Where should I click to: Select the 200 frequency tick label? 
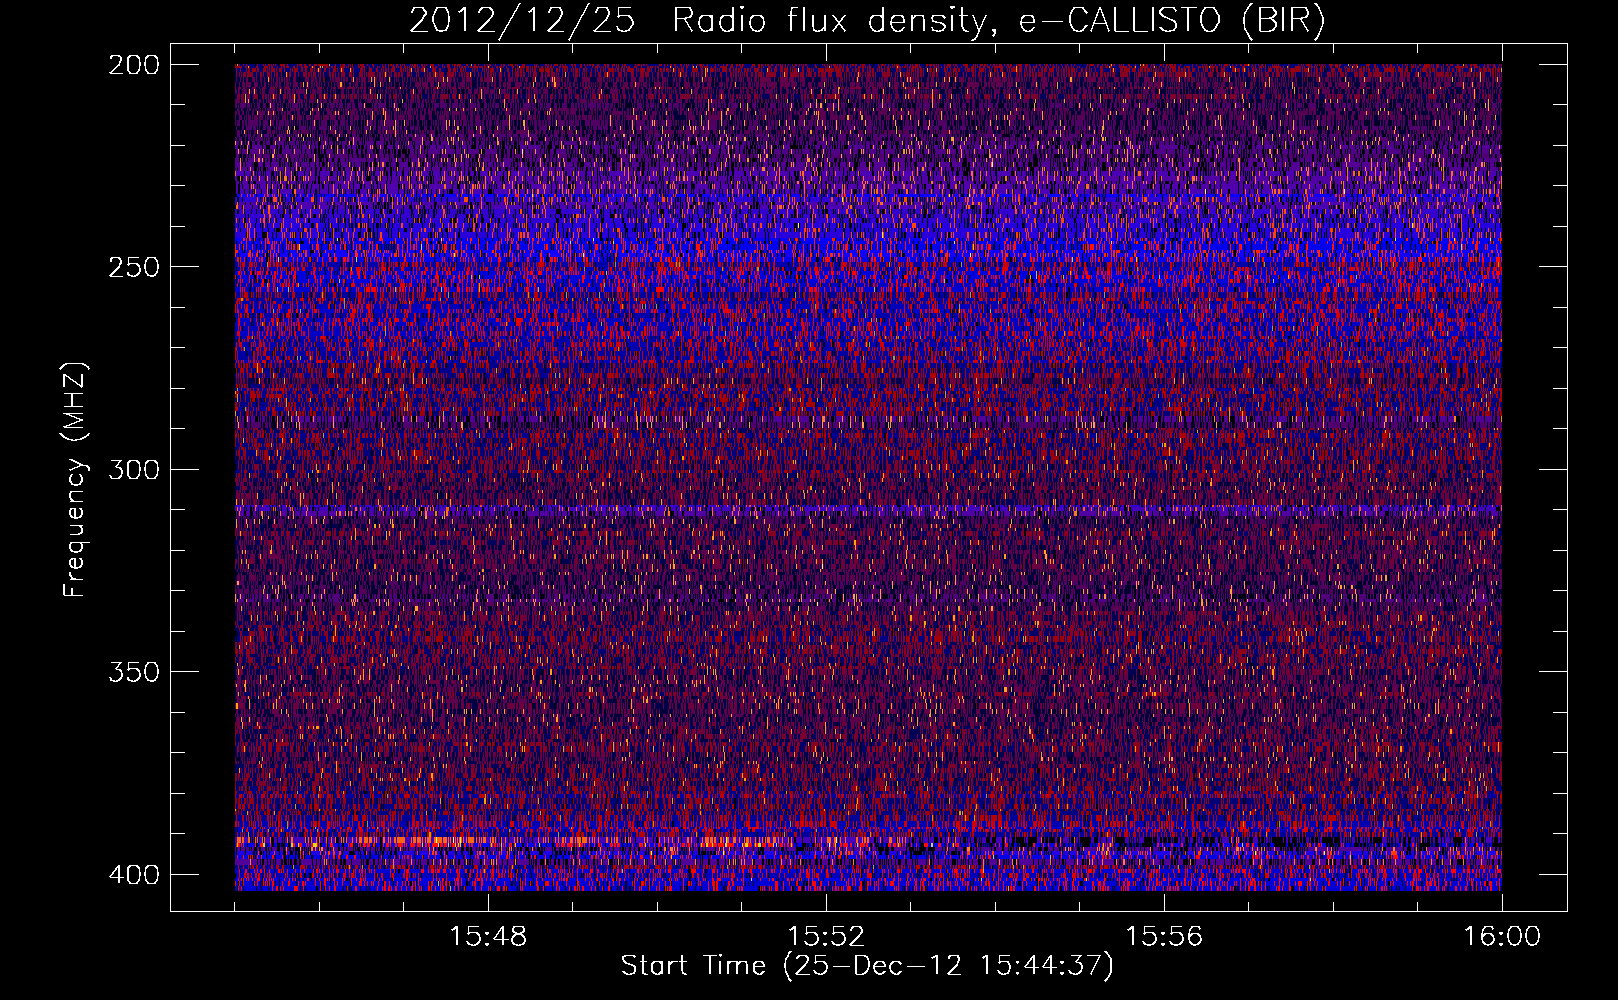(x=133, y=65)
